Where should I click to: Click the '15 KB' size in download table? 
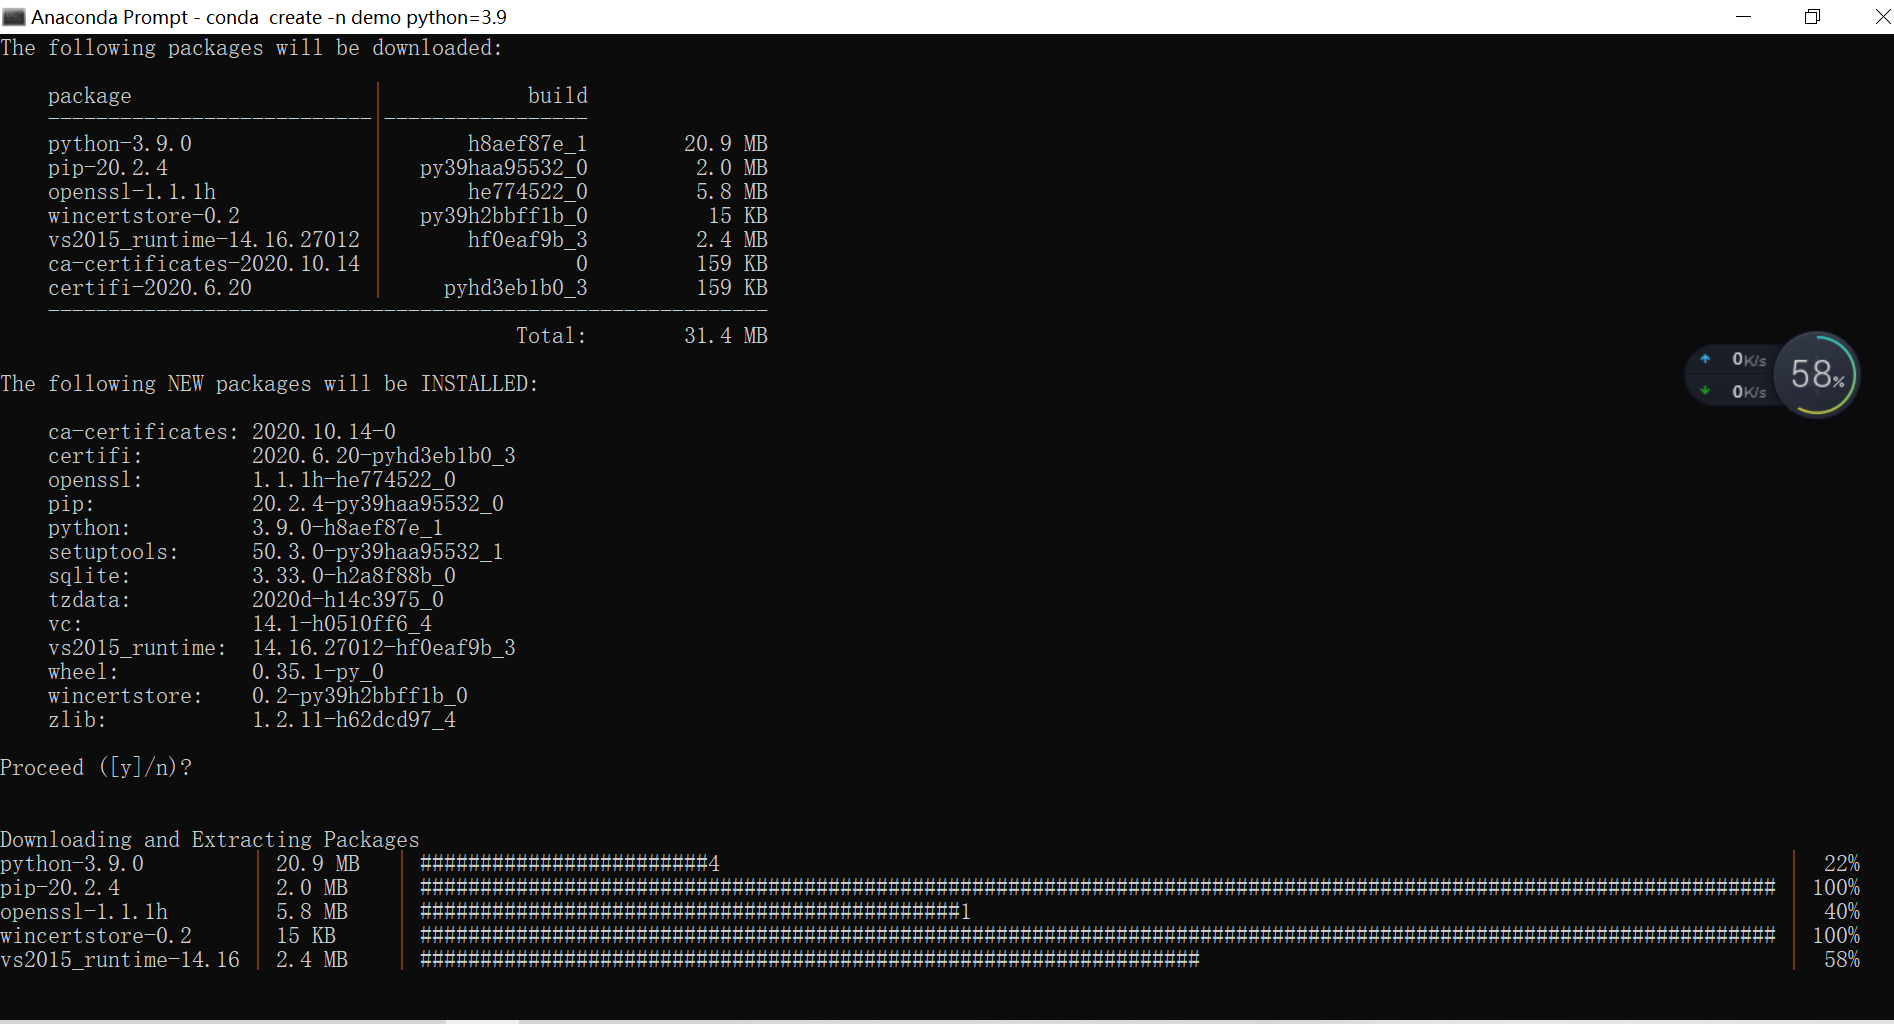click(738, 216)
